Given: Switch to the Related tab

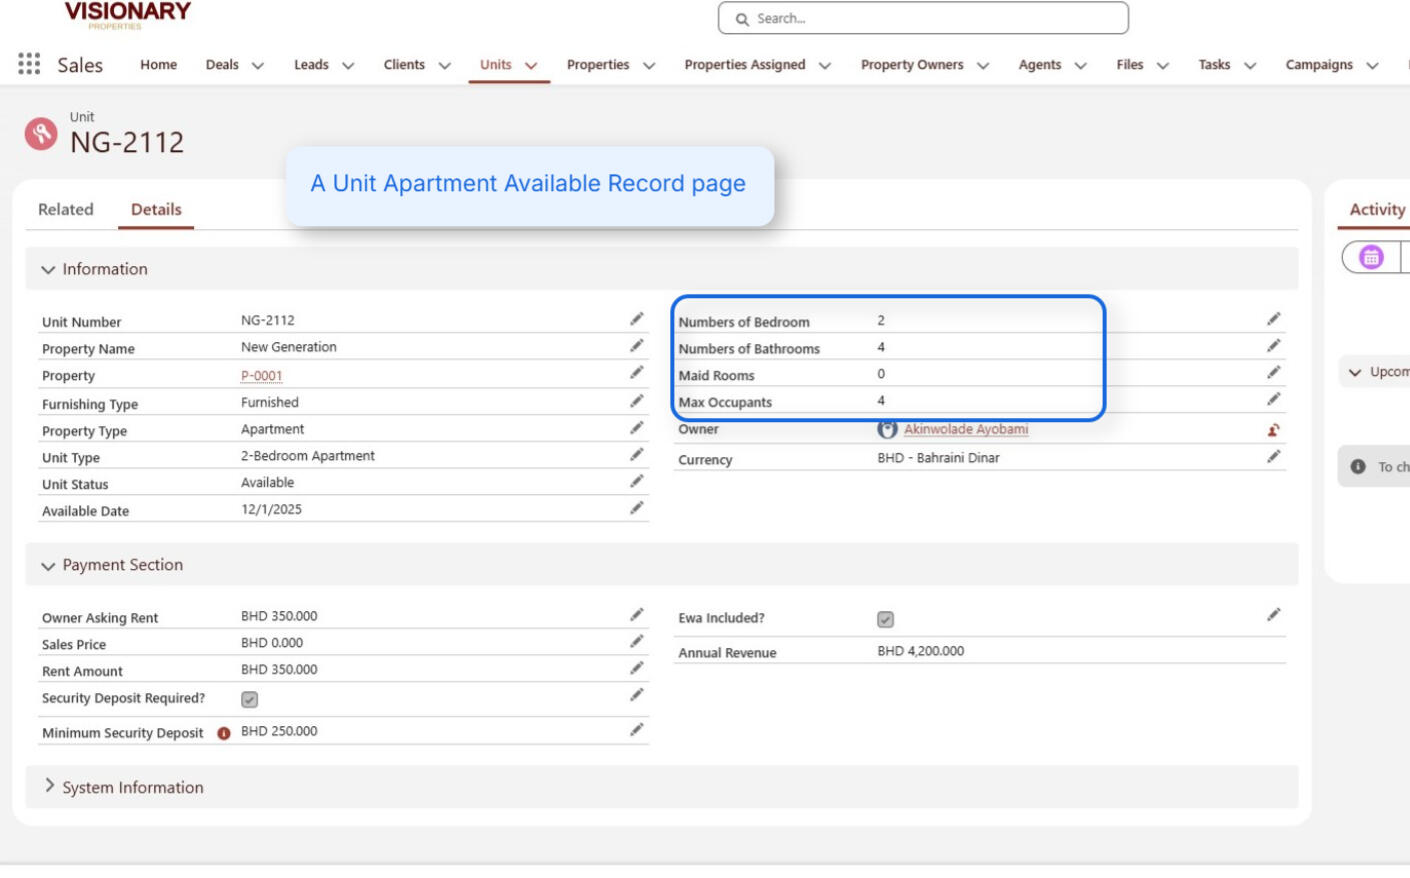Looking at the screenshot, I should coord(66,209).
